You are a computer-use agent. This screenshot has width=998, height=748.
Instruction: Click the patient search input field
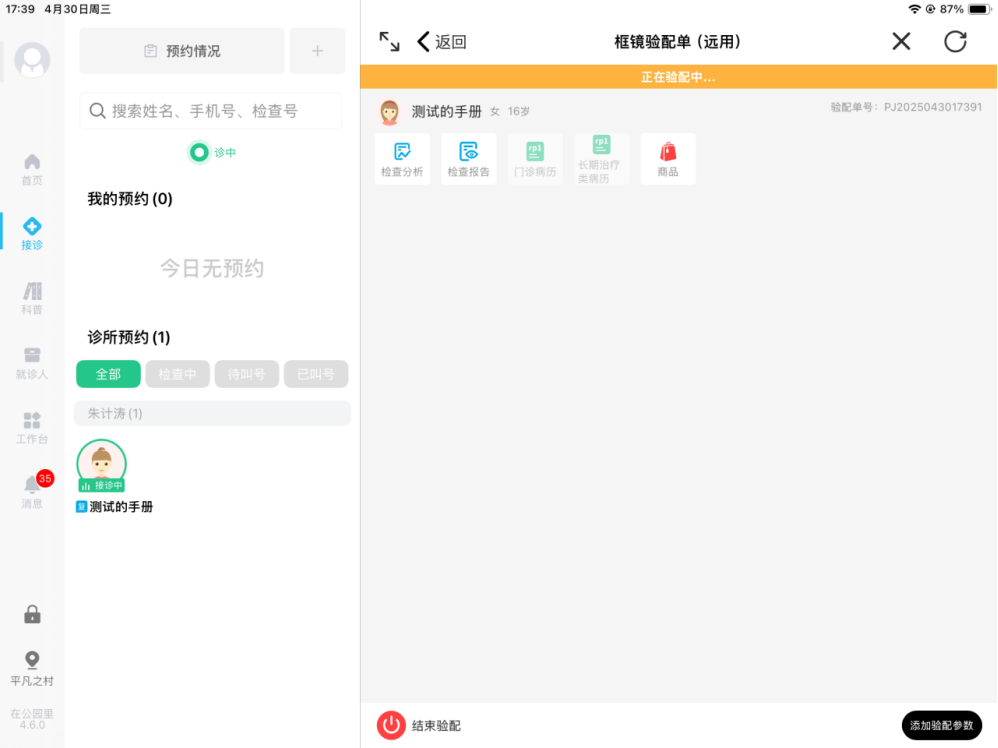click(x=211, y=111)
